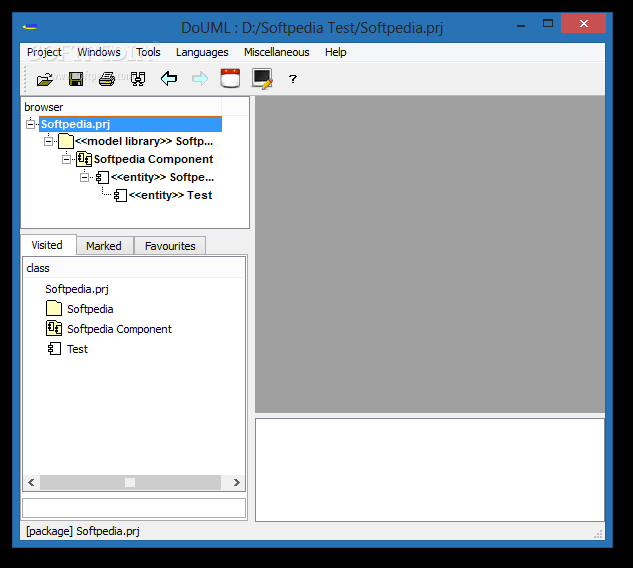This screenshot has width=633, height=568.
Task: Open browser search with binoculars icon
Action: tap(138, 79)
